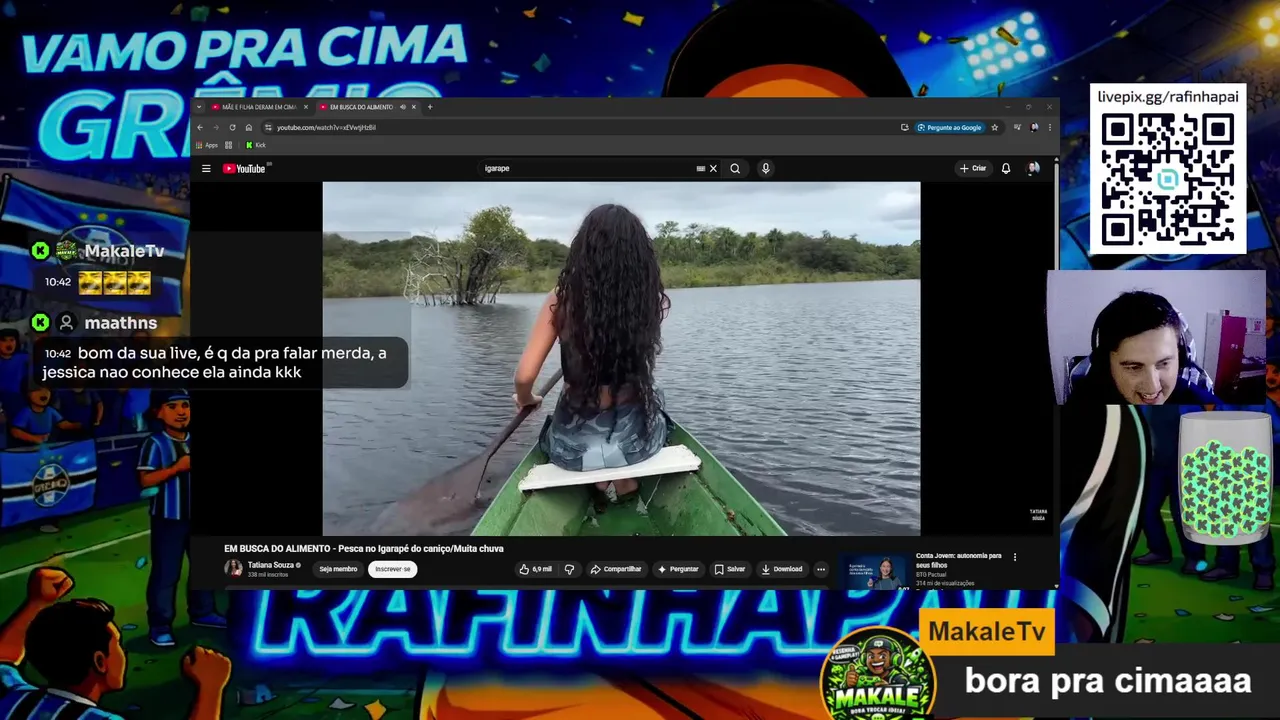
Task: Open the Tatiana Souza channel avatar
Action: pyautogui.click(x=233, y=568)
